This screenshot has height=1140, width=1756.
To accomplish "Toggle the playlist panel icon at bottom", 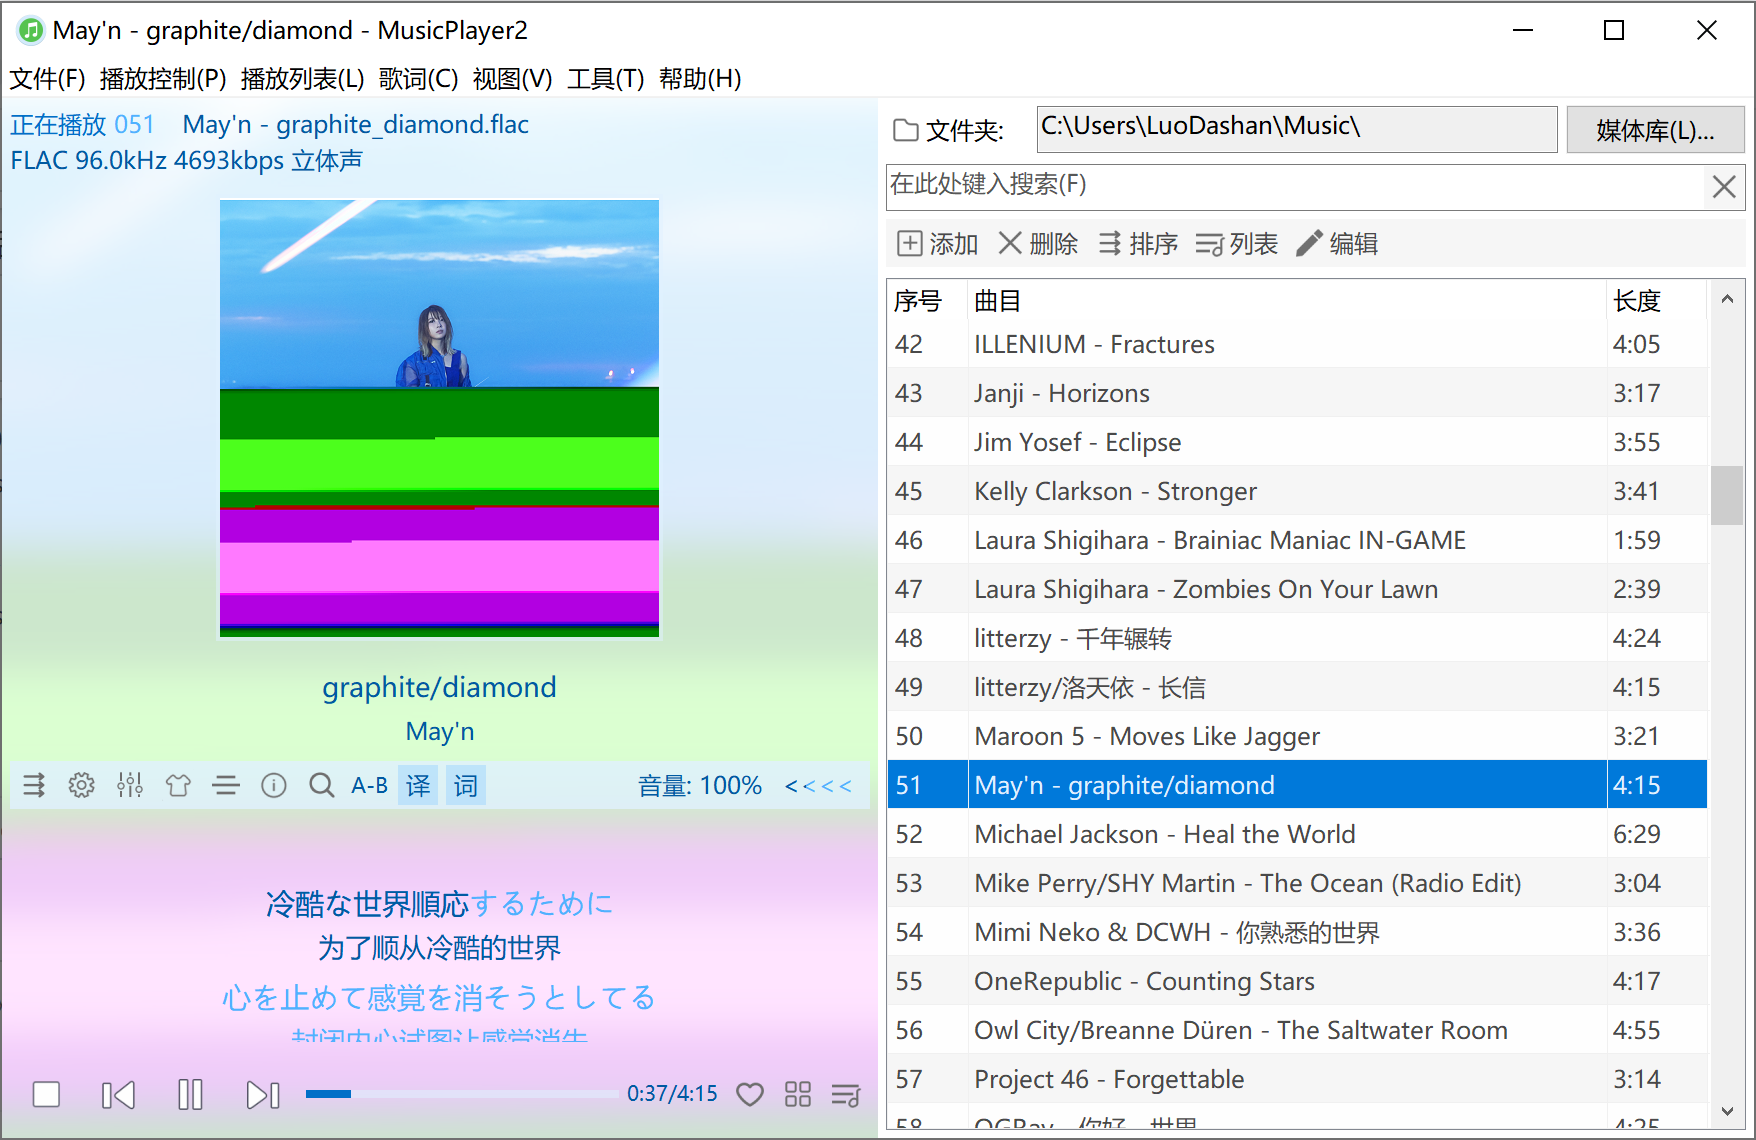I will [846, 1094].
